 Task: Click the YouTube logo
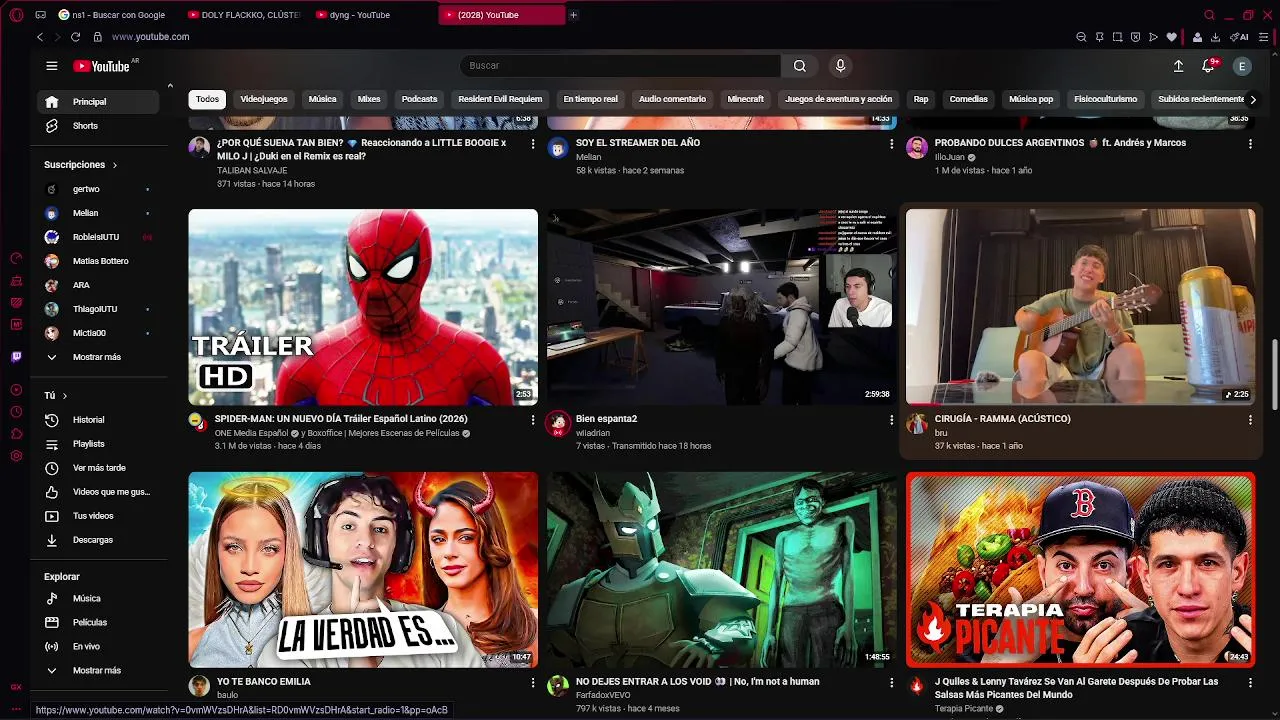tap(101, 66)
